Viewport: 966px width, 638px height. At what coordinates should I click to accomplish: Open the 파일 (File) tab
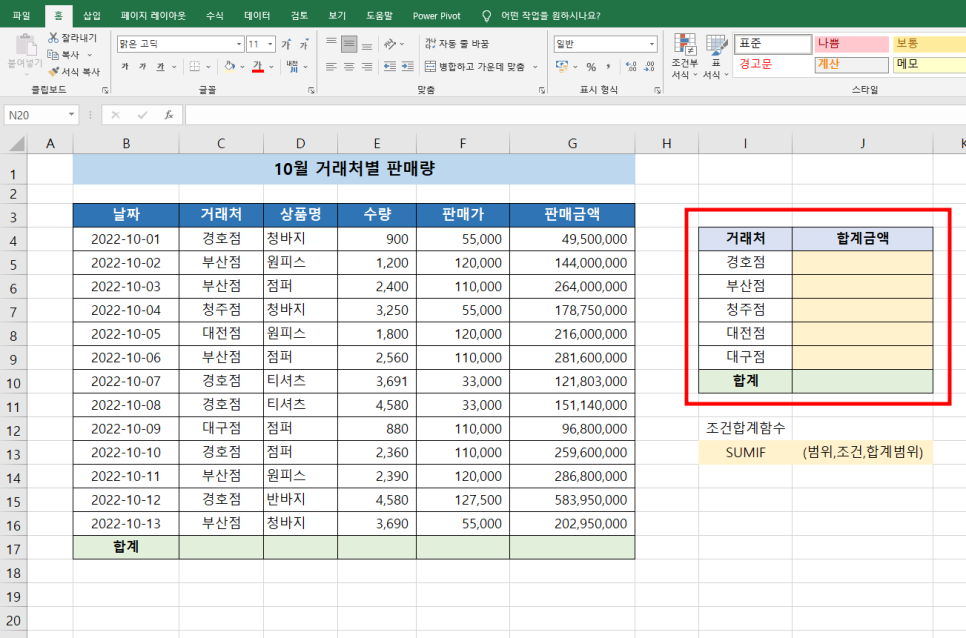pyautogui.click(x=22, y=15)
